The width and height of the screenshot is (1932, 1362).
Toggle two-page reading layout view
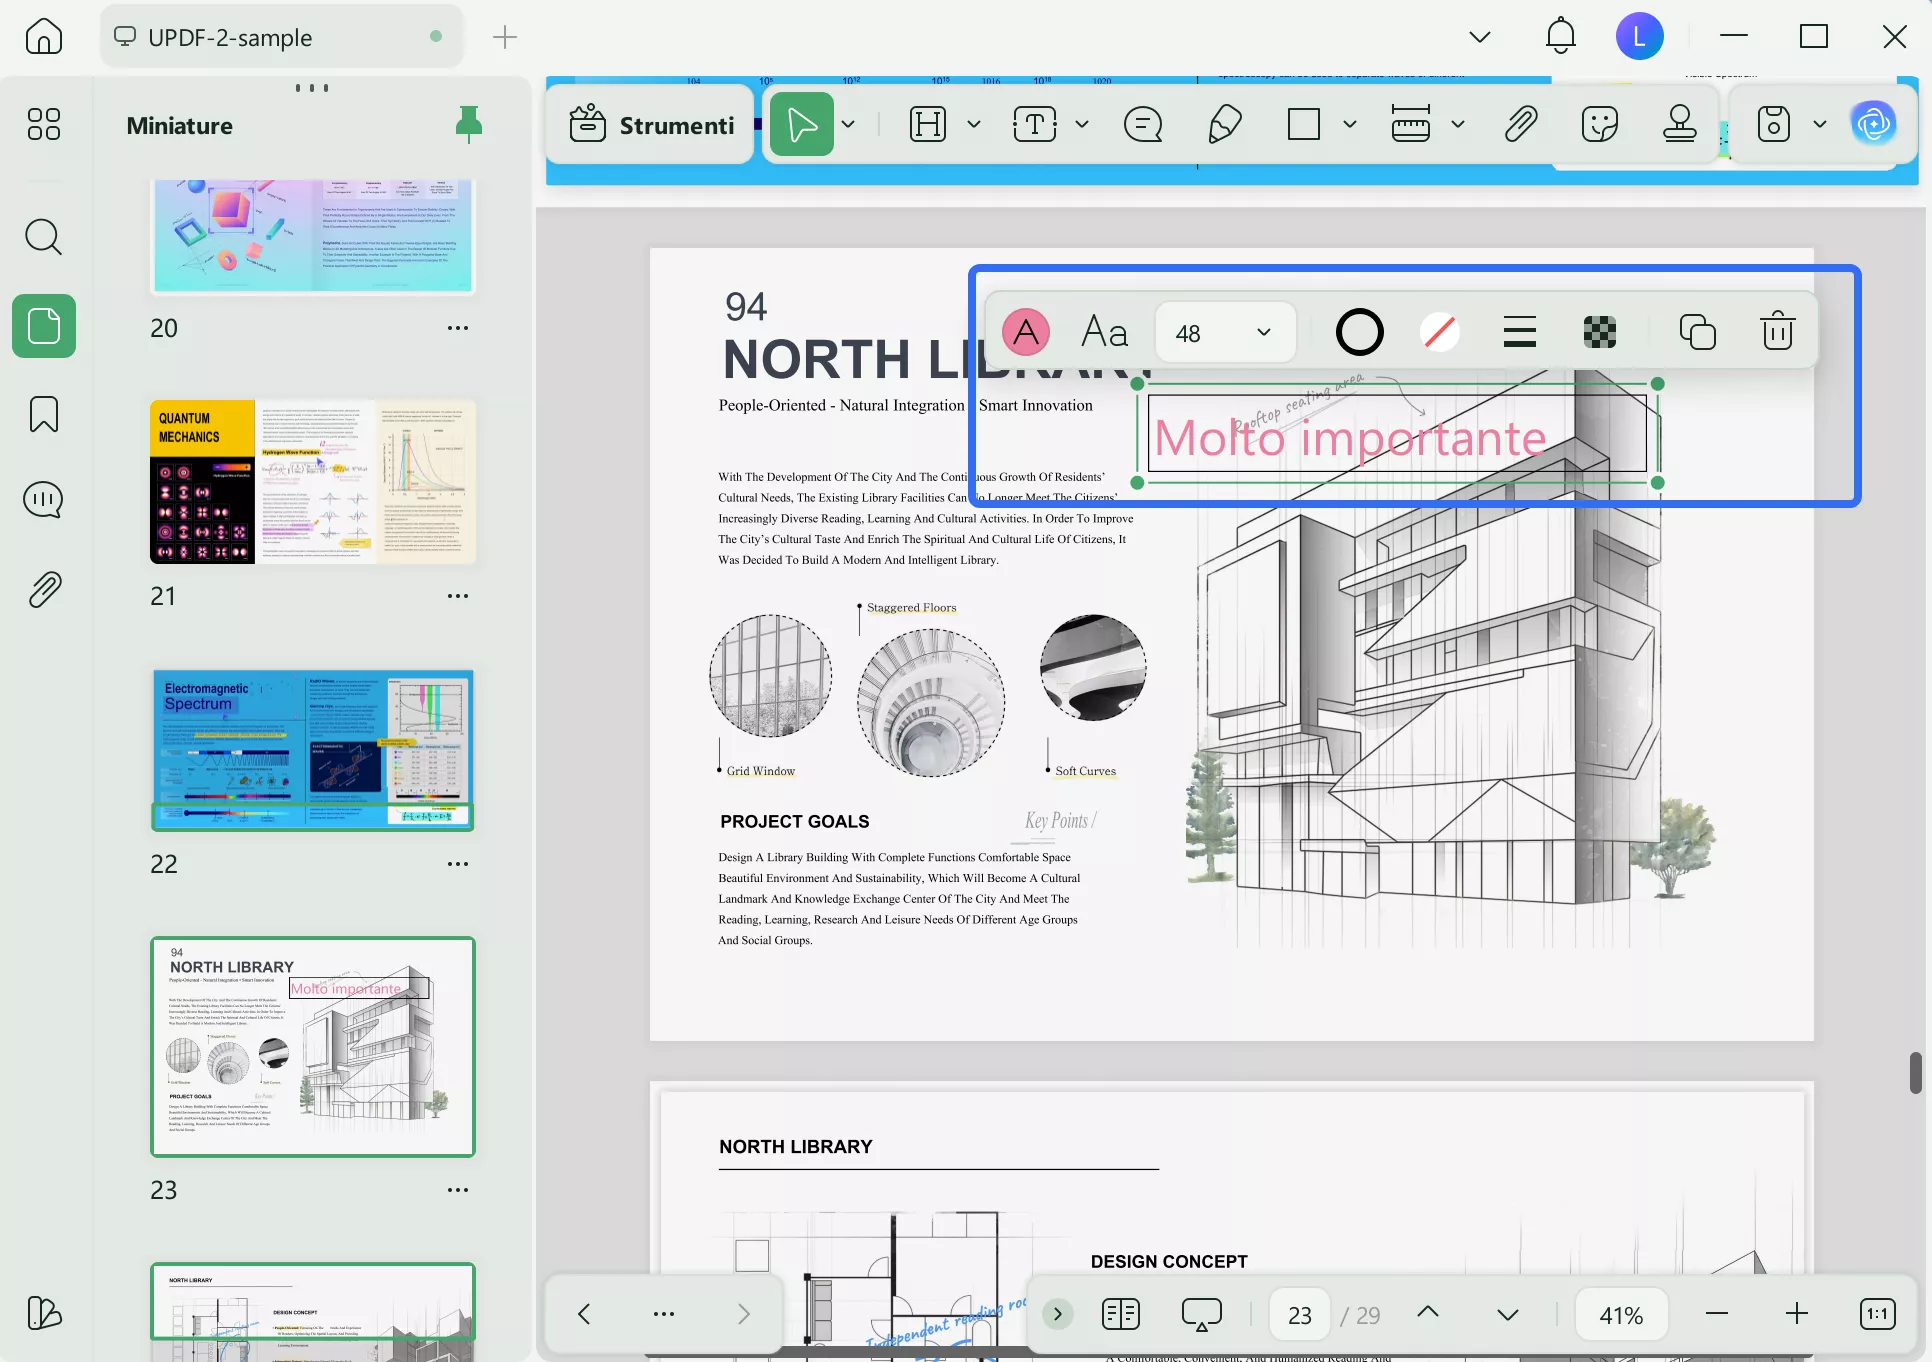(x=1120, y=1314)
